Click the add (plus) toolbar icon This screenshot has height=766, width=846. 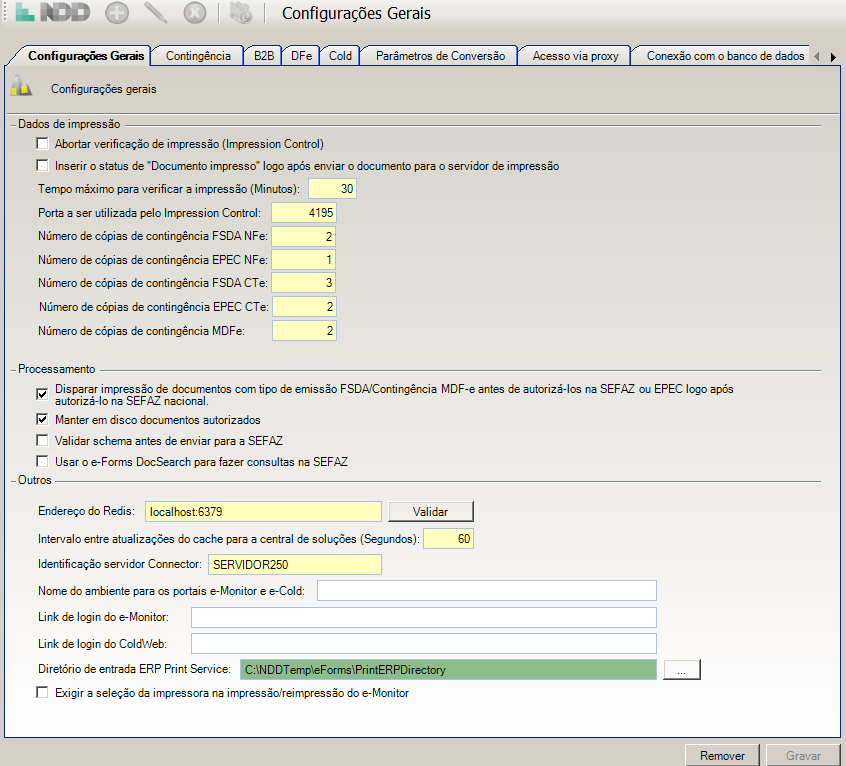(117, 14)
